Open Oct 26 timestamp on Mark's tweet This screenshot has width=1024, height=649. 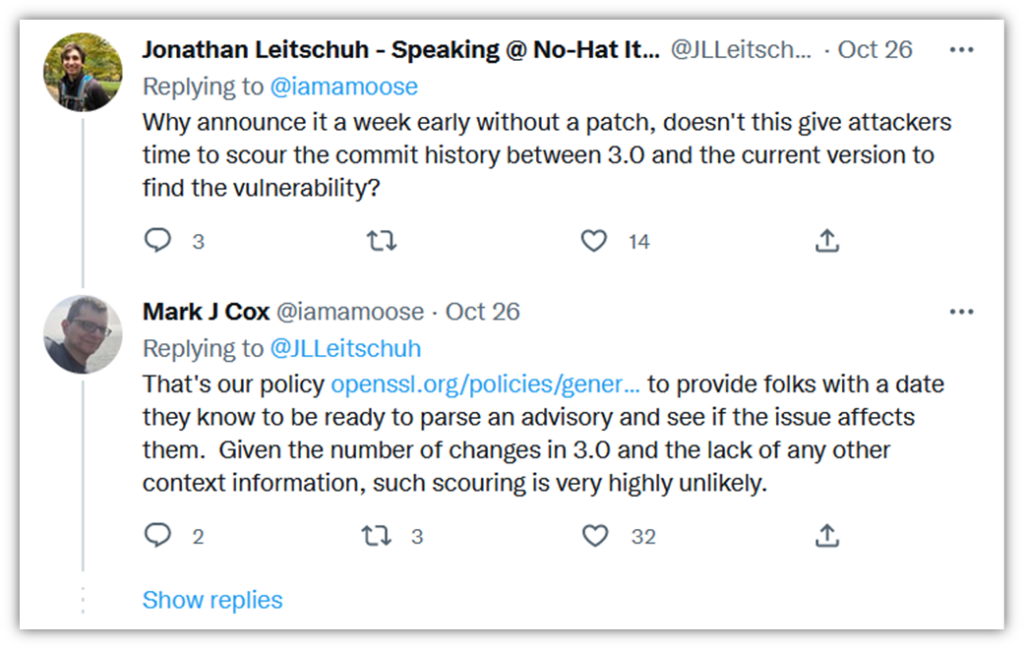[483, 312]
